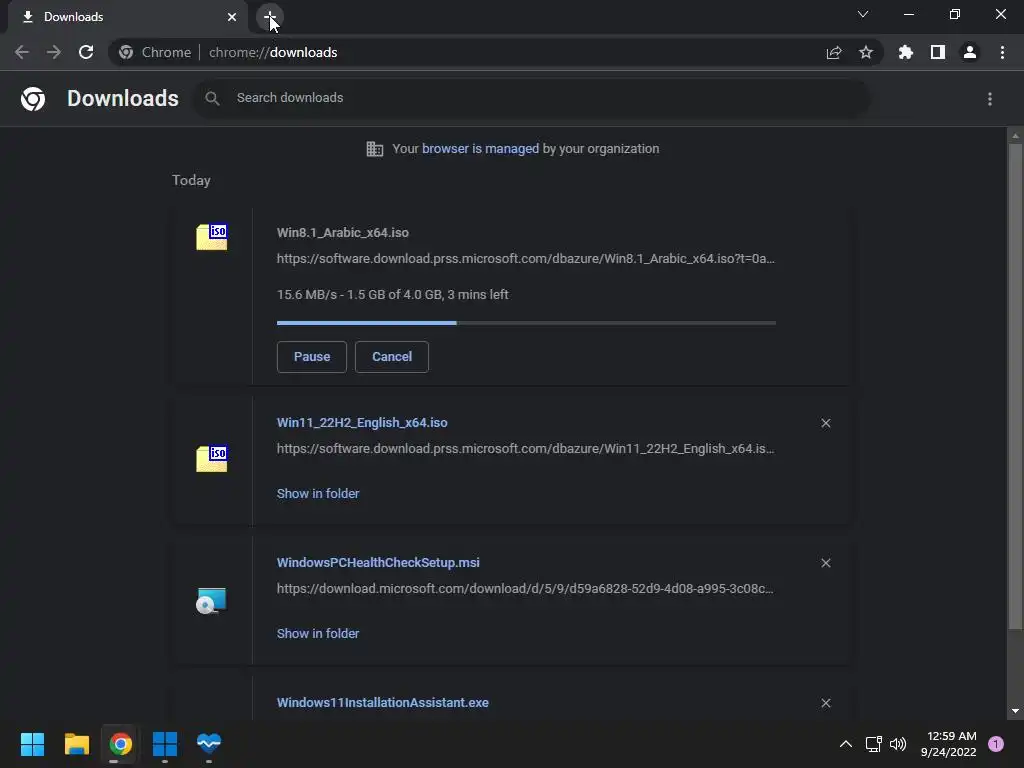Click the managed organization building icon
Viewport: 1024px width, 768px height.
tap(375, 149)
